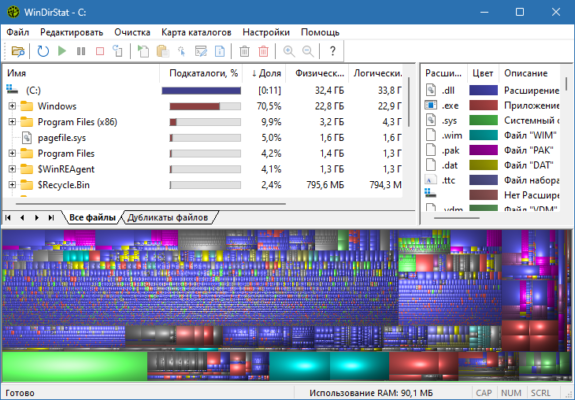Open the Карта каталогов menu
Viewport: 575px width, 400px height.
click(196, 32)
